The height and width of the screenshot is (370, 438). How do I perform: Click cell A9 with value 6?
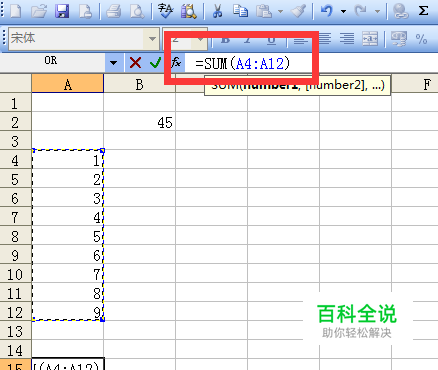click(x=68, y=255)
